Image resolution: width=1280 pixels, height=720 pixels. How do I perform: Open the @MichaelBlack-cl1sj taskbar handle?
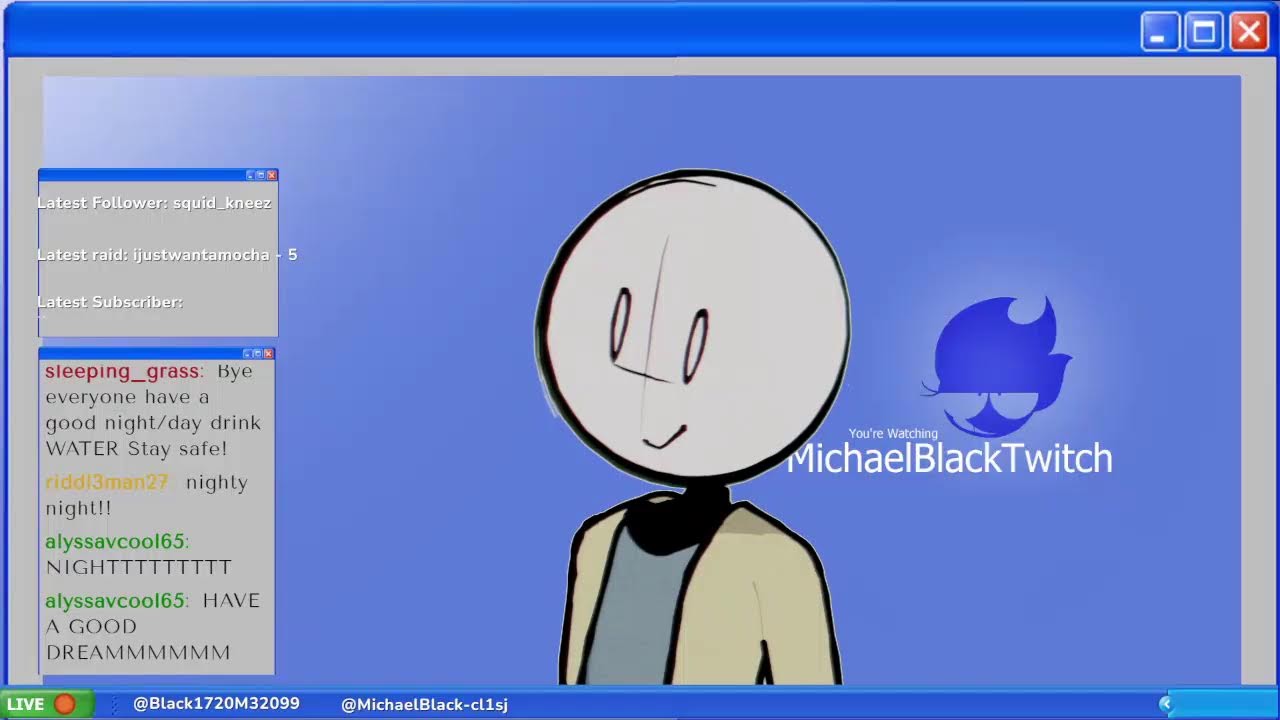(424, 705)
